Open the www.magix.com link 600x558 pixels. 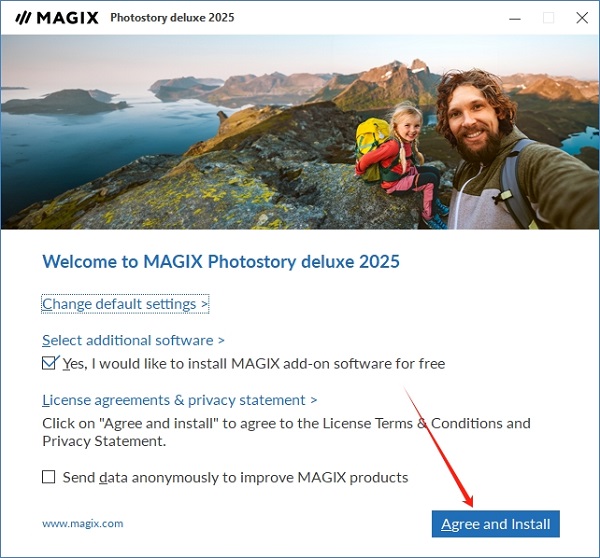click(83, 523)
